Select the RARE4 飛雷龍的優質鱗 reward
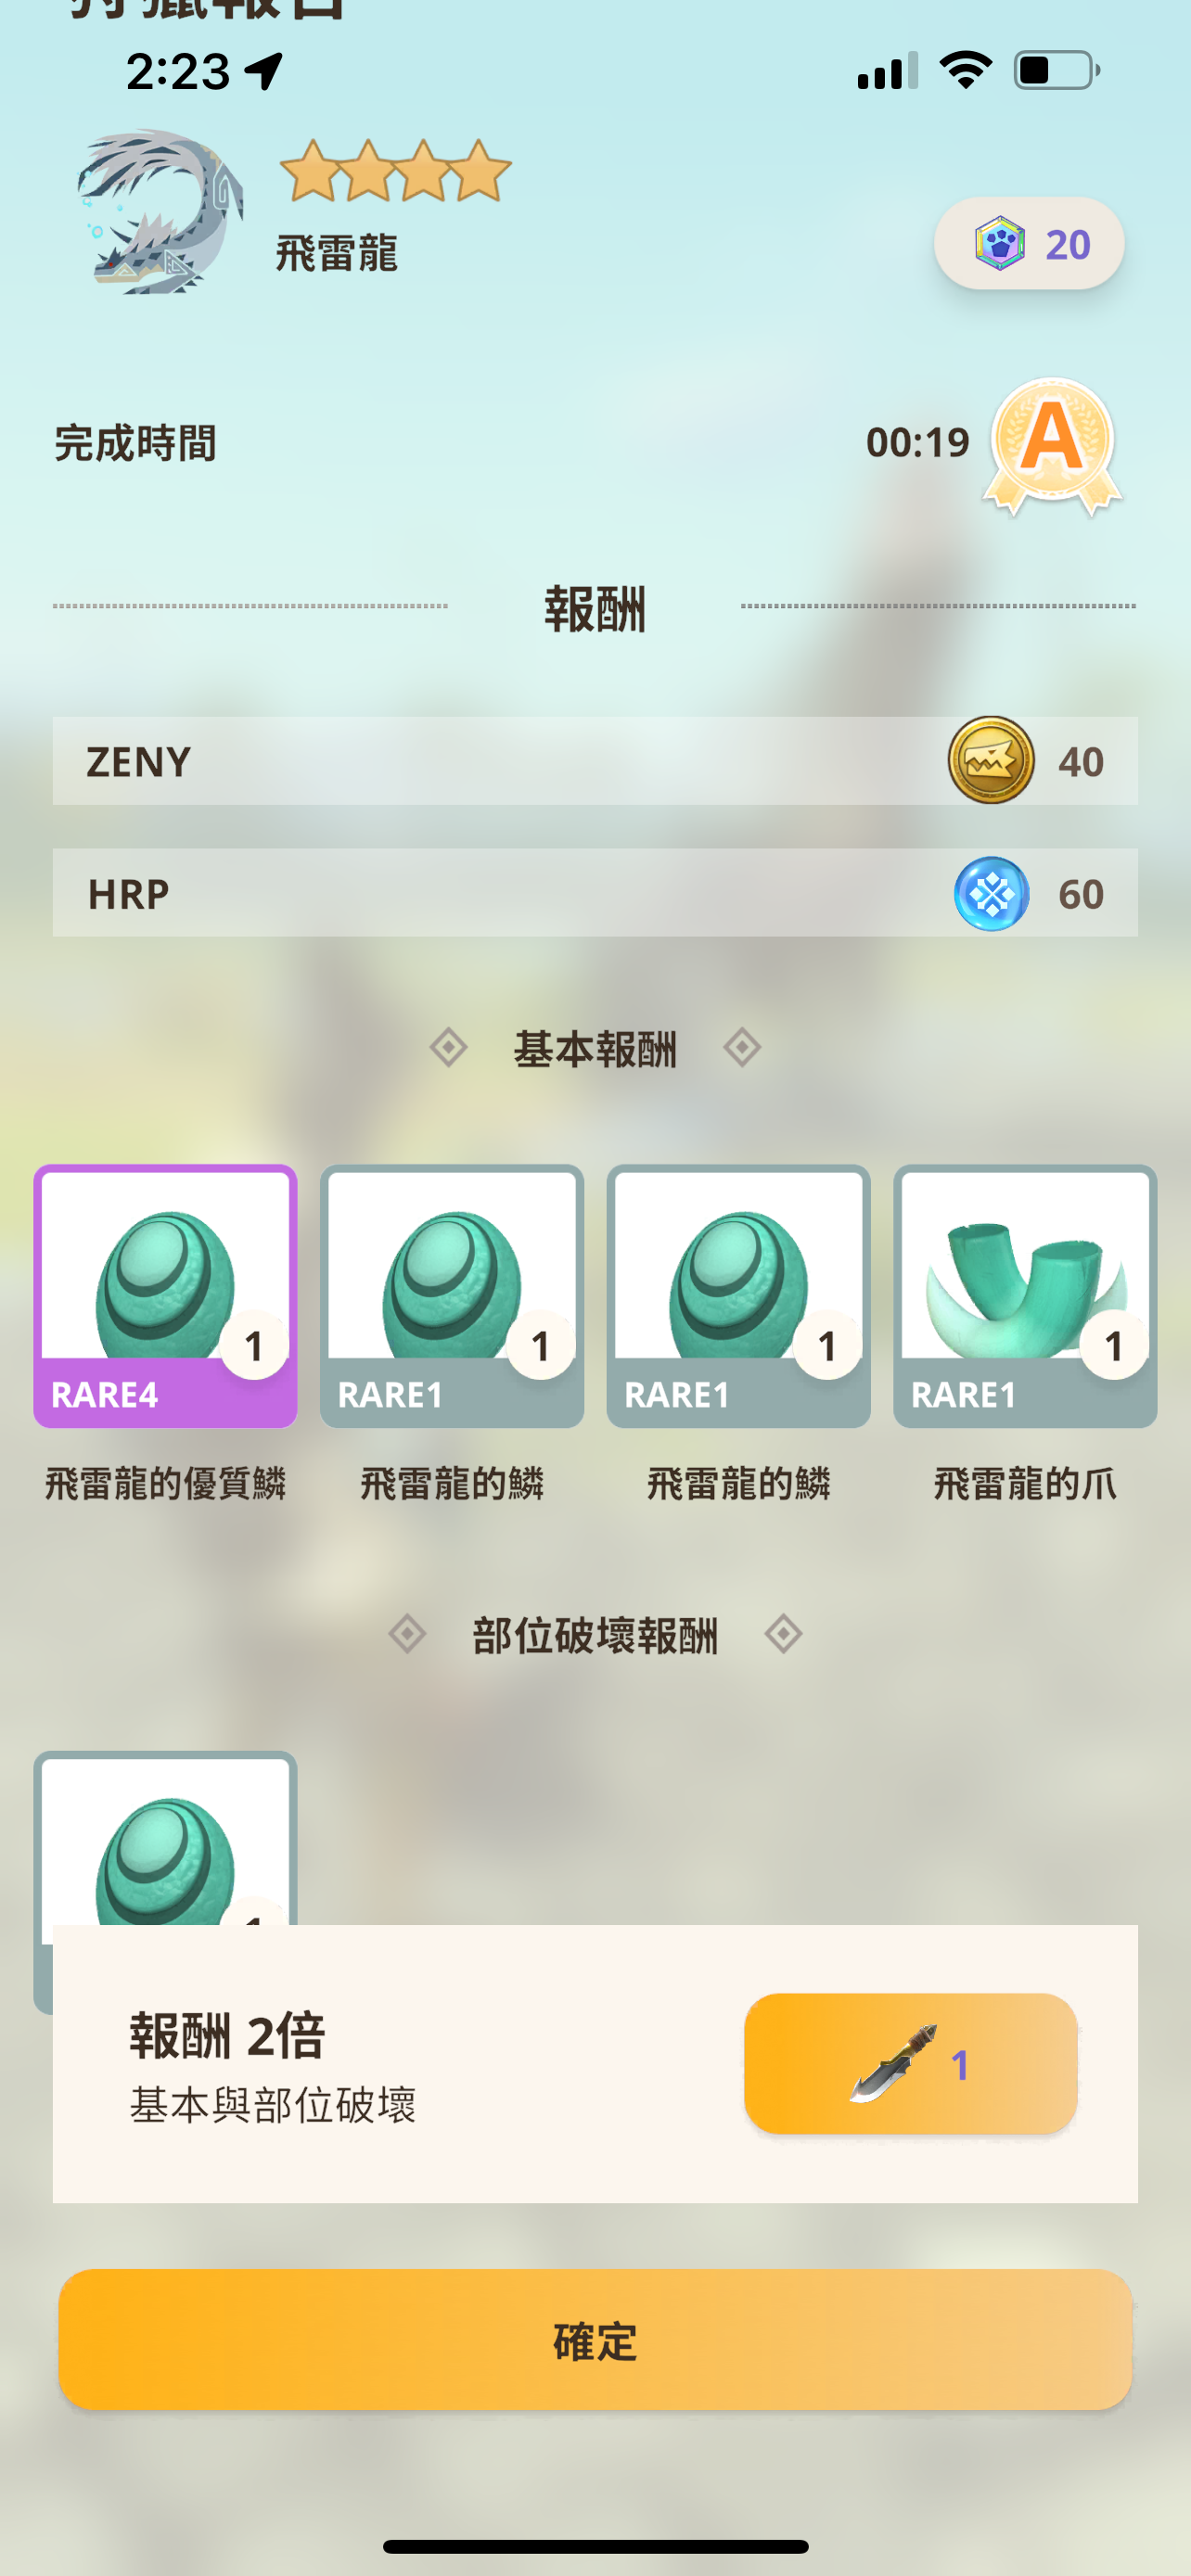 click(x=165, y=1296)
